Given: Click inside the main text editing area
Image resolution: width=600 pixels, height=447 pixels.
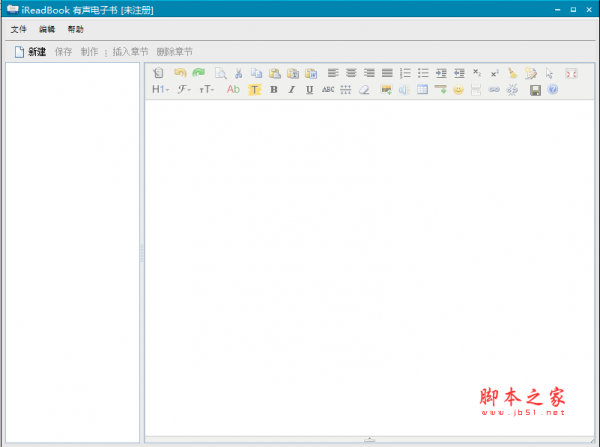Looking at the screenshot, I should click(369, 267).
